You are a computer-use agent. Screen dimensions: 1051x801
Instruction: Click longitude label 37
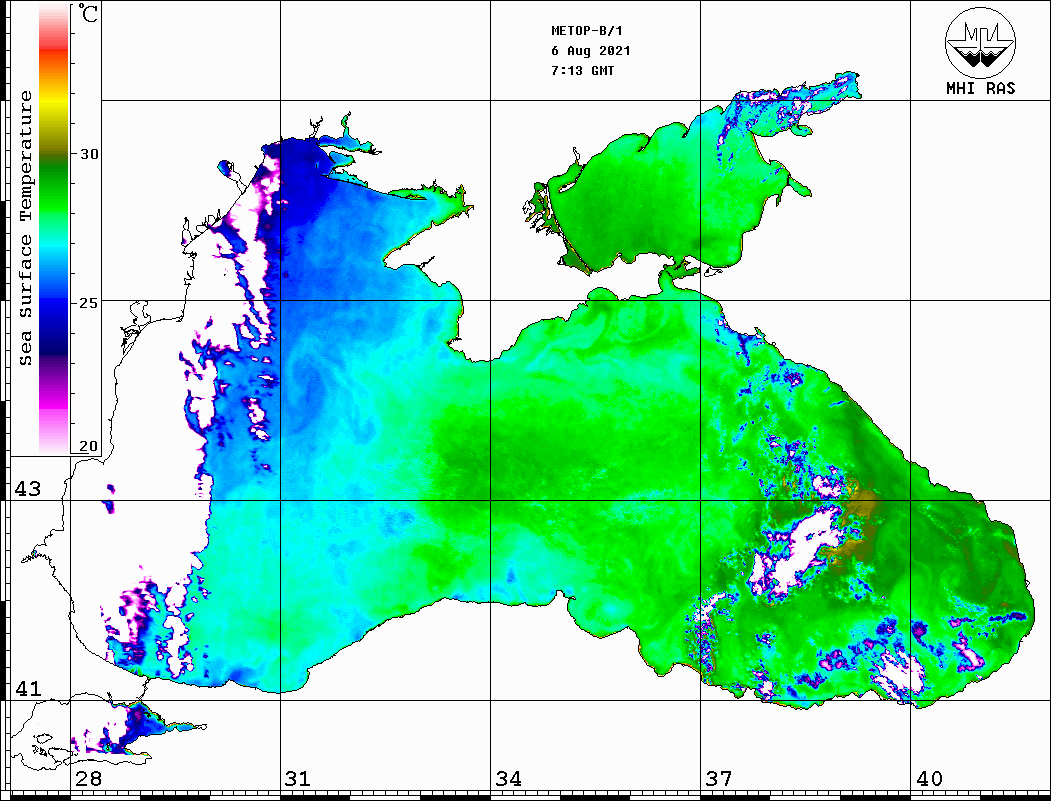pos(719,779)
